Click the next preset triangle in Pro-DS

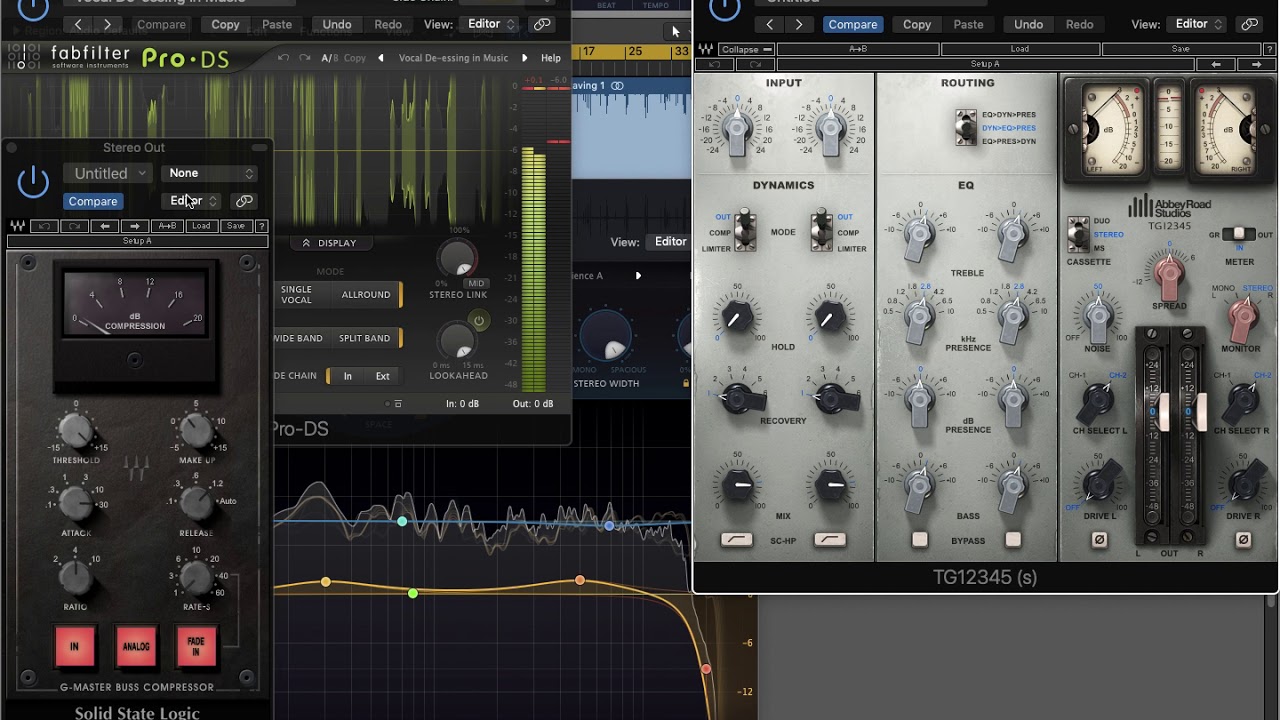(524, 58)
